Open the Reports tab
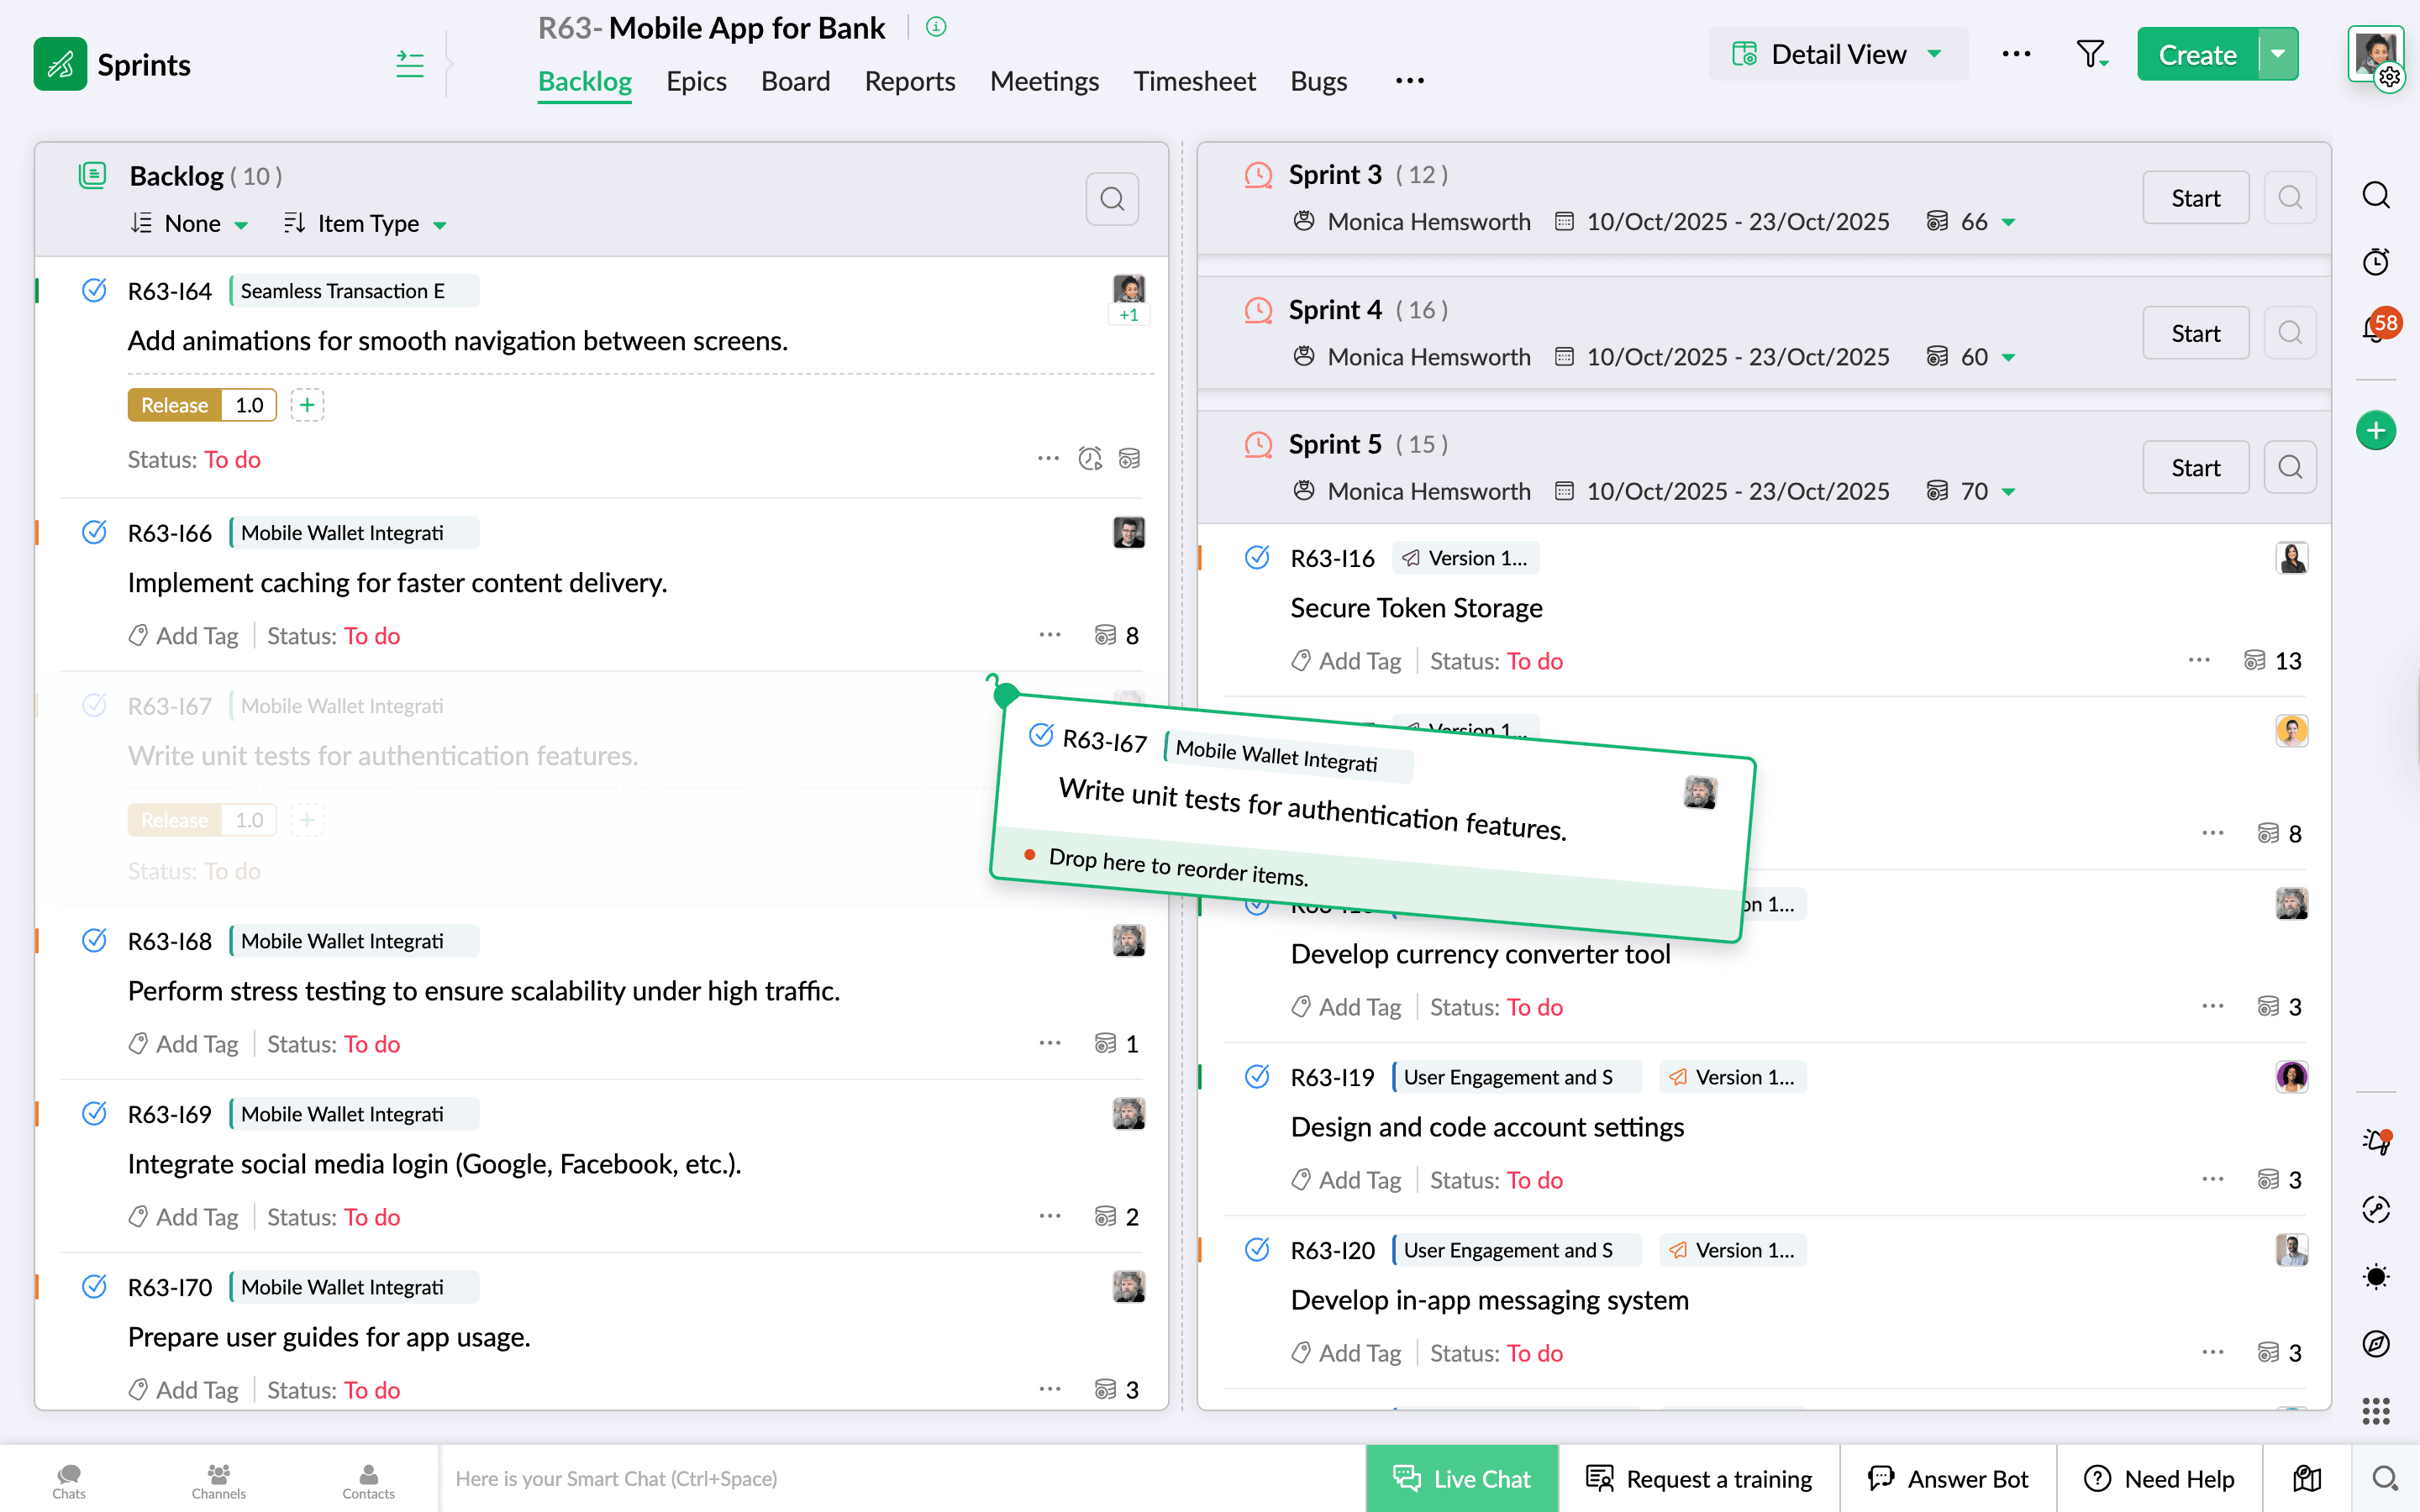 click(909, 82)
